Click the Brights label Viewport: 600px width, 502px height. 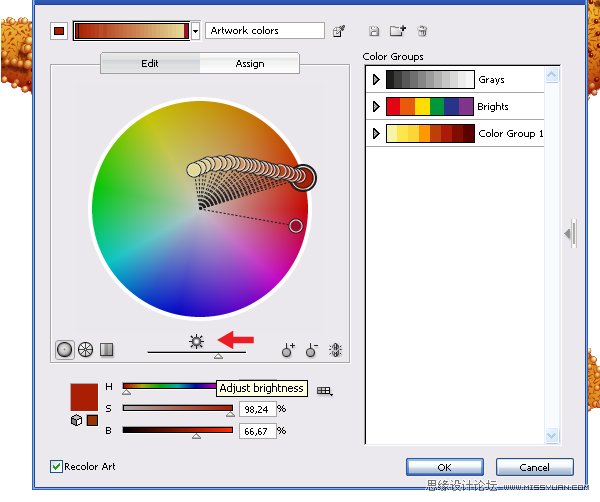493,106
